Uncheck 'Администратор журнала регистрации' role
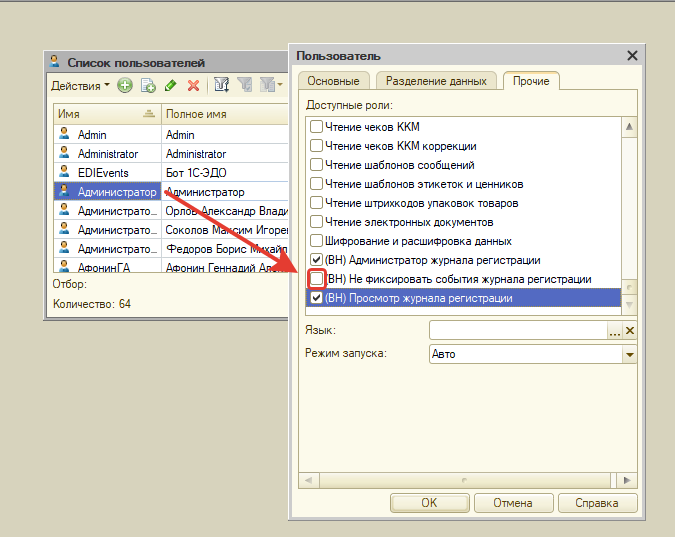Viewport: 675px width, 537px height. click(317, 260)
